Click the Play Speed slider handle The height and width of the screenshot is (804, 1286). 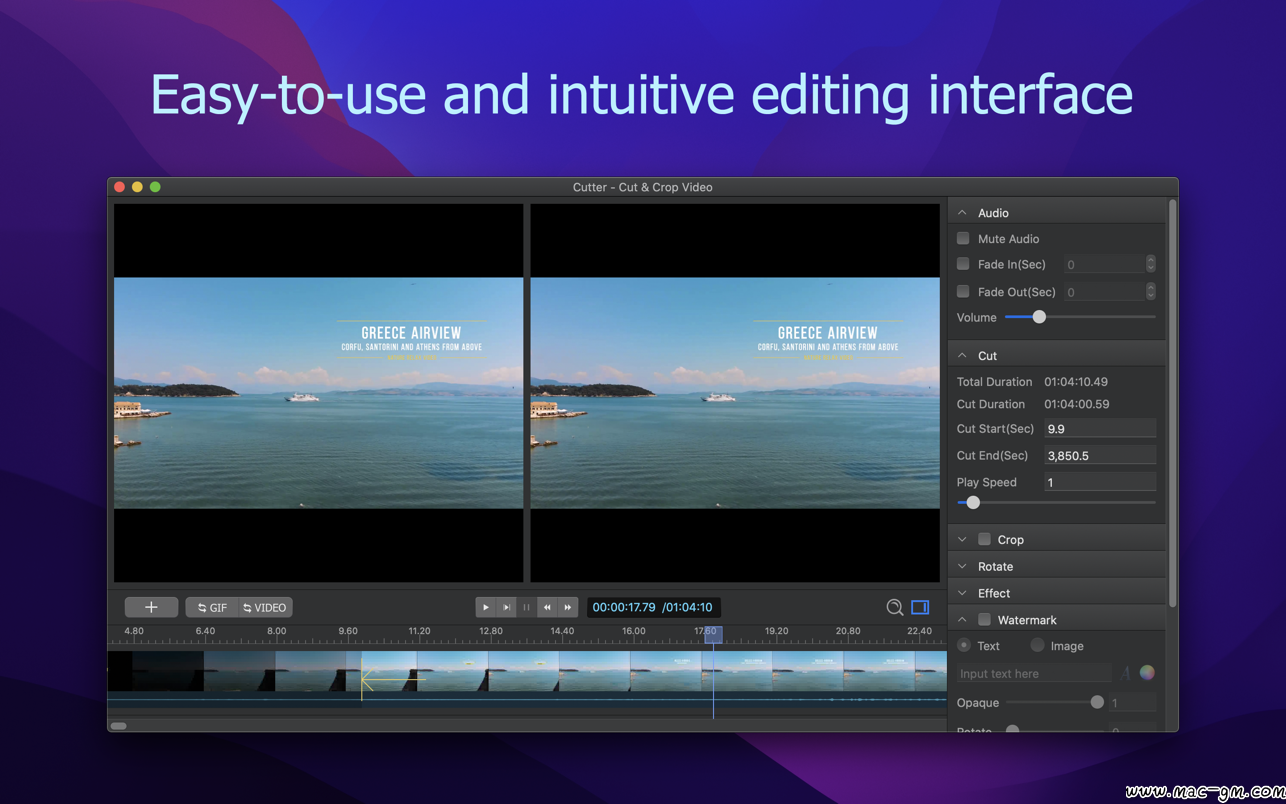973,503
